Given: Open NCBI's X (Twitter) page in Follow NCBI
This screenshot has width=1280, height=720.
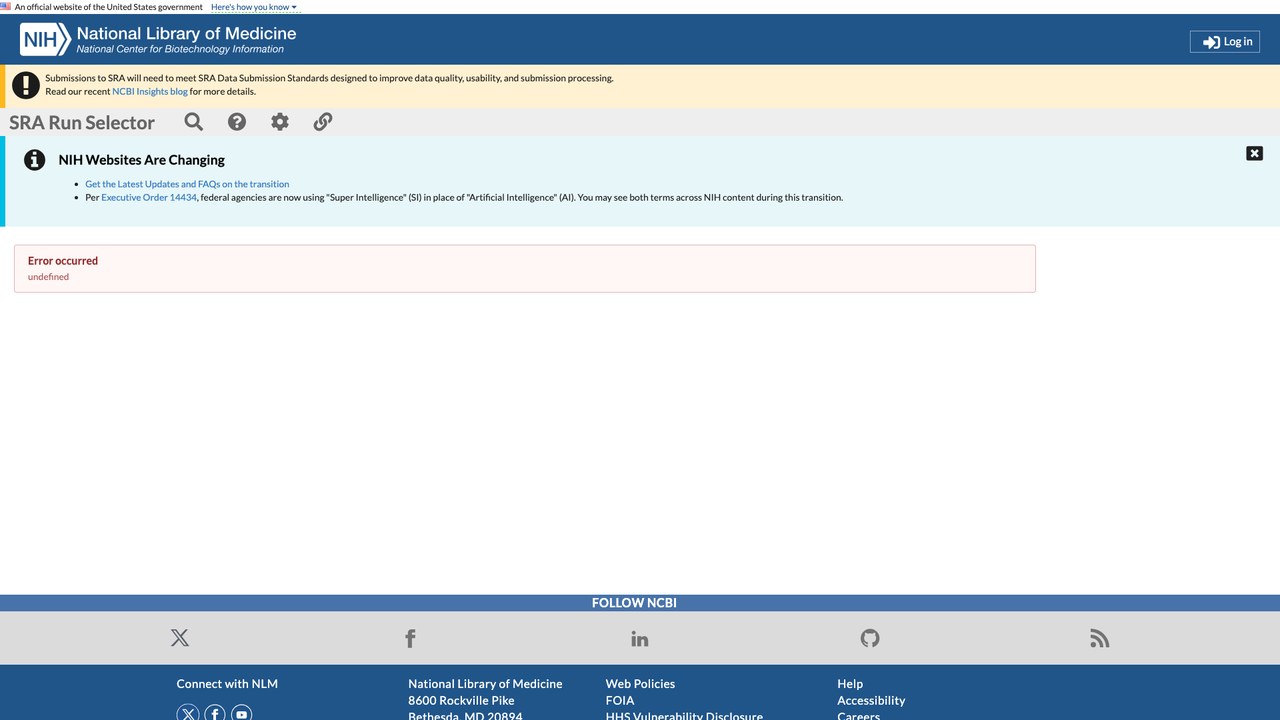Looking at the screenshot, I should [x=180, y=638].
